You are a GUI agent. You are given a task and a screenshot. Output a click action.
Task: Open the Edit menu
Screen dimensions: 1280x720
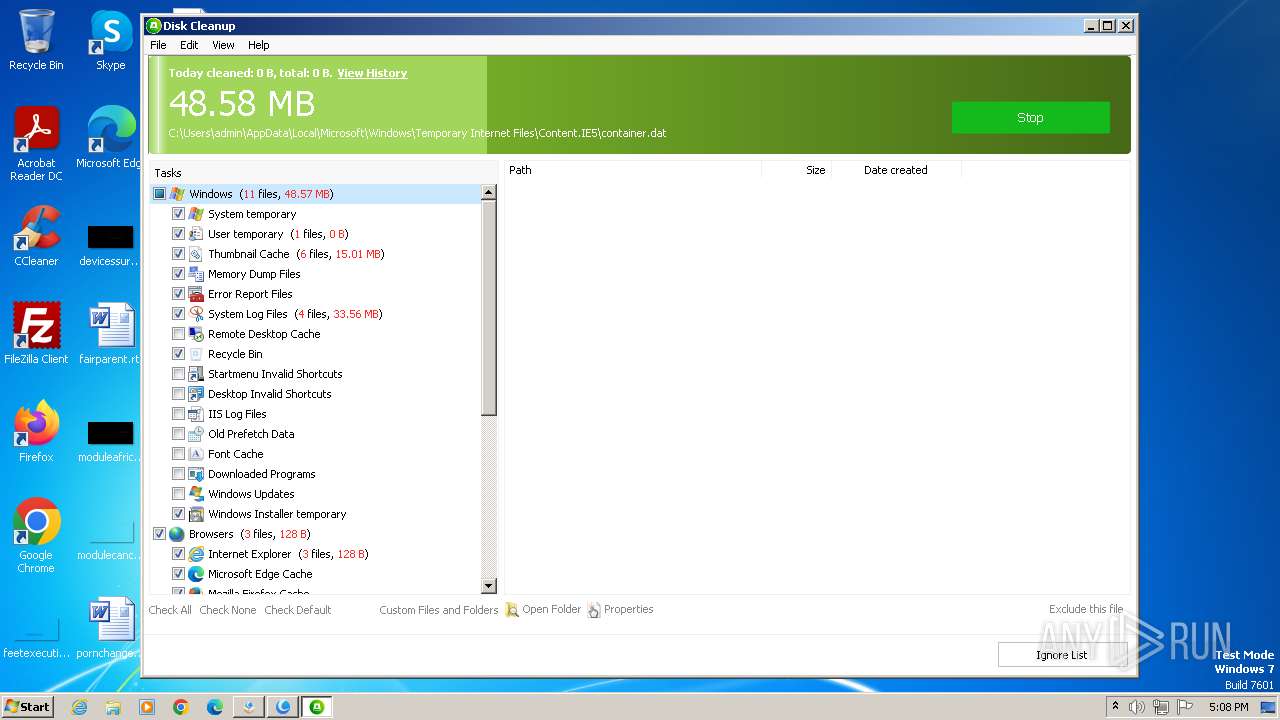pos(189,45)
